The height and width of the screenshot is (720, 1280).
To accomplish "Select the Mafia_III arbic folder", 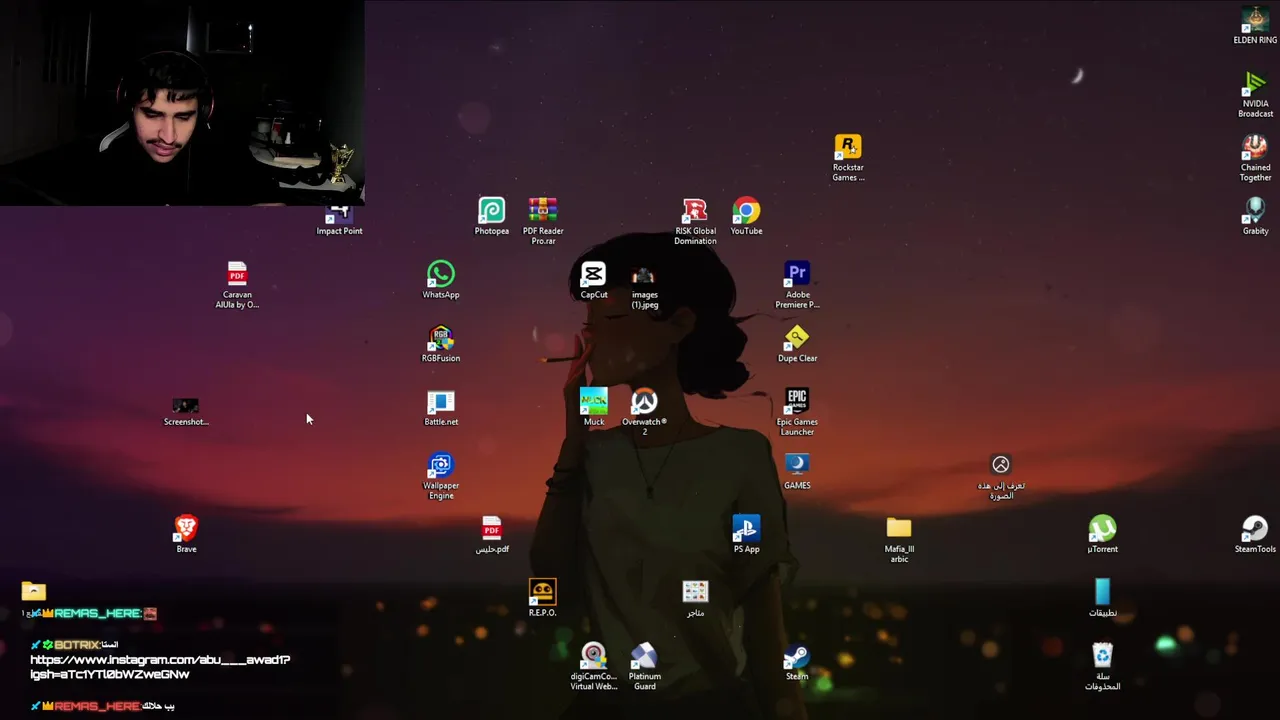I will pyautogui.click(x=899, y=540).
